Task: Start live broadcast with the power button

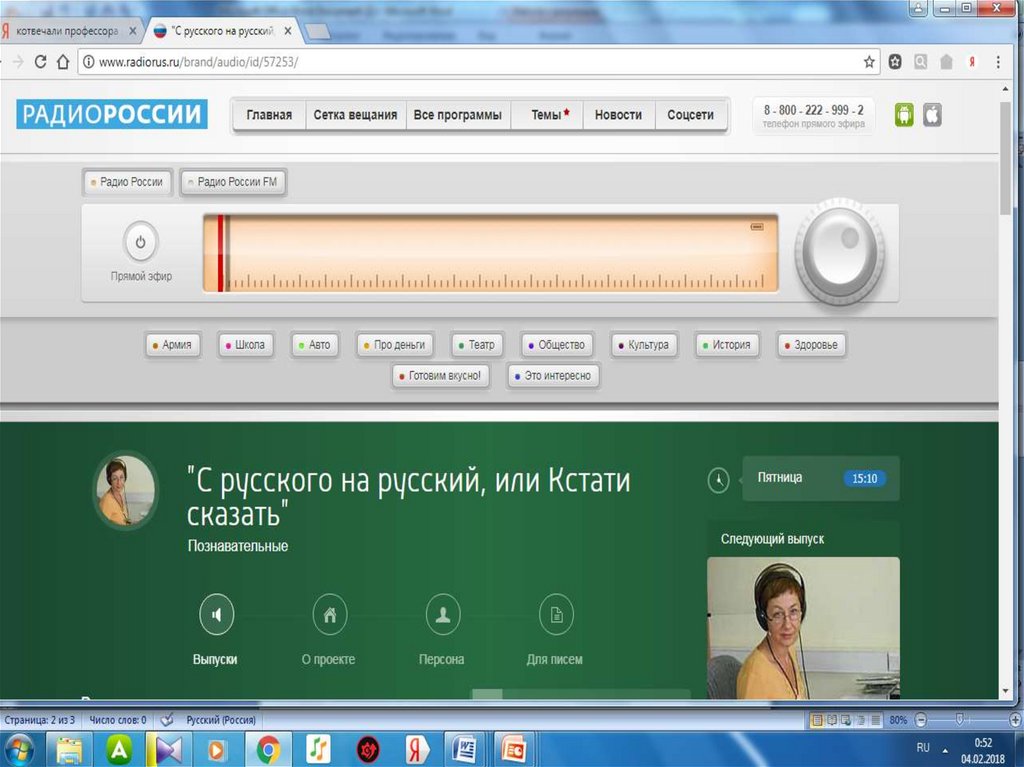Action: pyautogui.click(x=140, y=242)
